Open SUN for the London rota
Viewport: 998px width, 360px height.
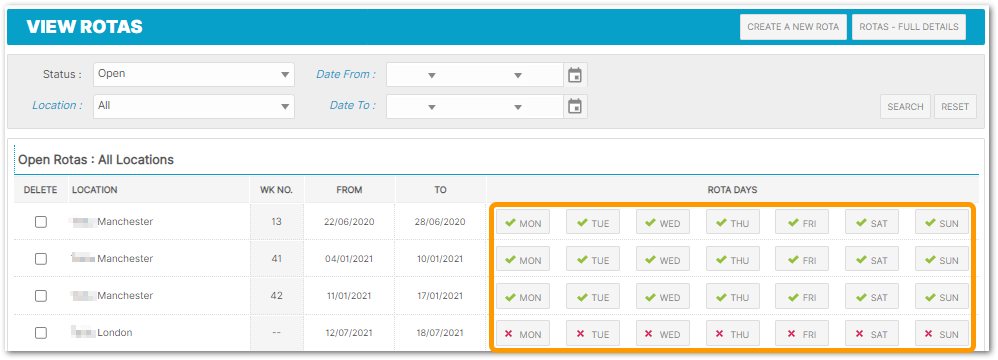click(942, 333)
